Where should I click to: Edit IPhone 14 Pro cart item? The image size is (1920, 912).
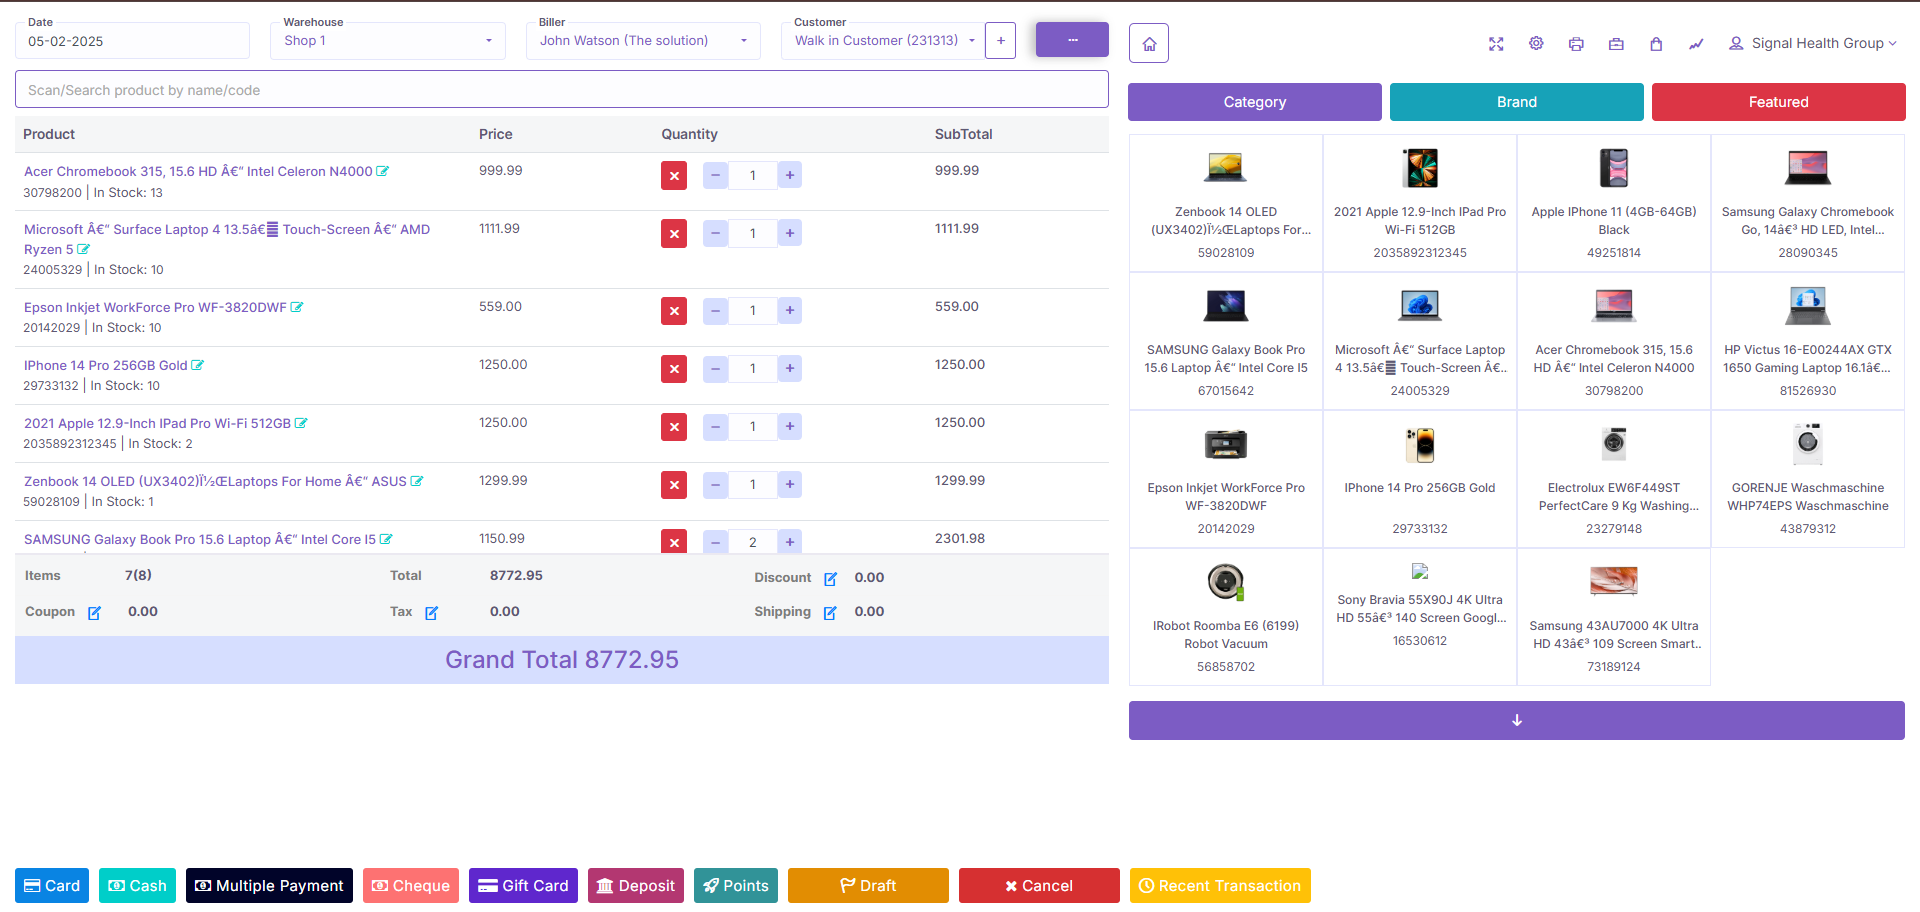click(x=198, y=365)
